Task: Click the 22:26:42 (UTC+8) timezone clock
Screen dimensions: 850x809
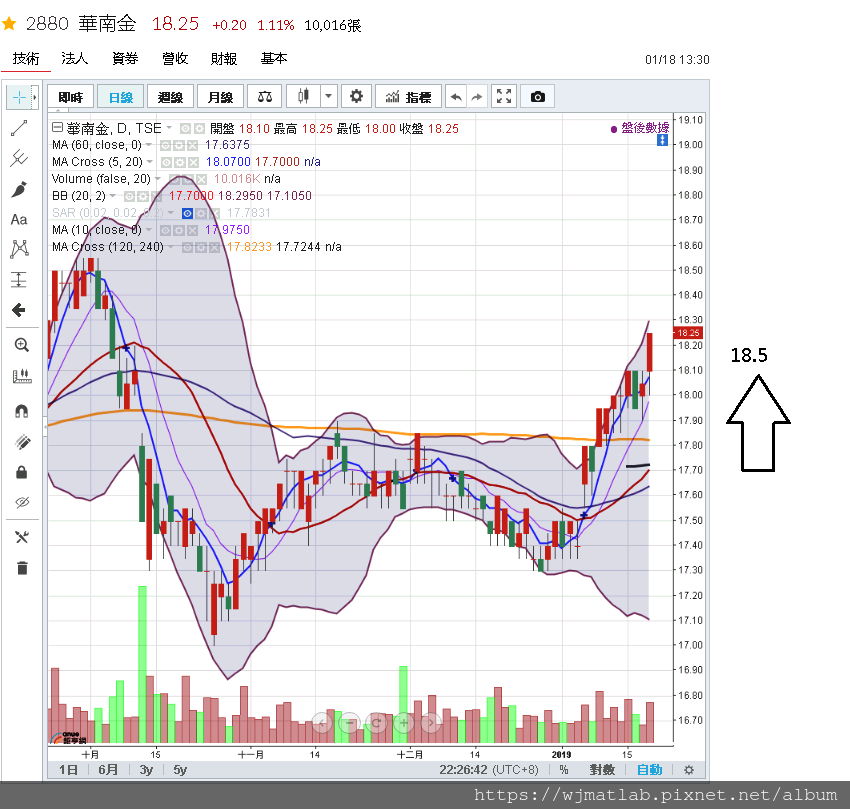Action: coord(488,770)
